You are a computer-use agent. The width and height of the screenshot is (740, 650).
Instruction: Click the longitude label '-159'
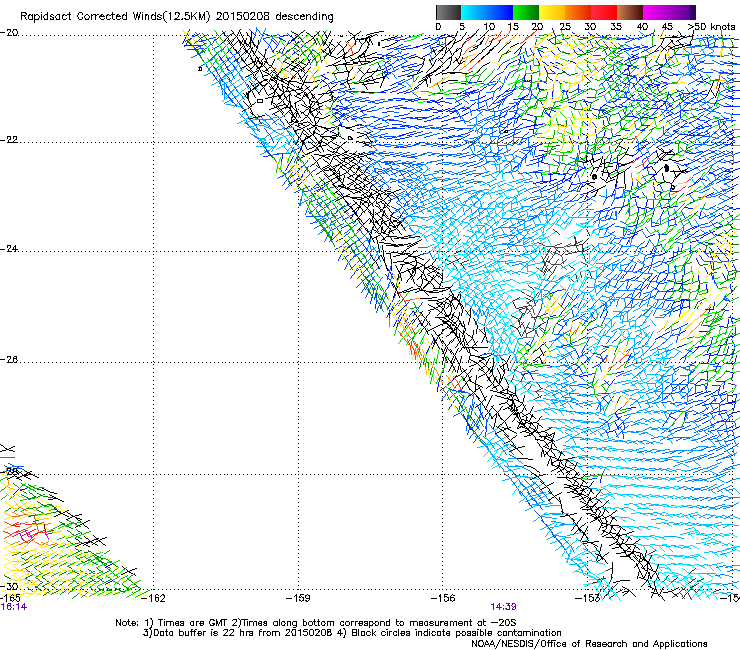(298, 598)
